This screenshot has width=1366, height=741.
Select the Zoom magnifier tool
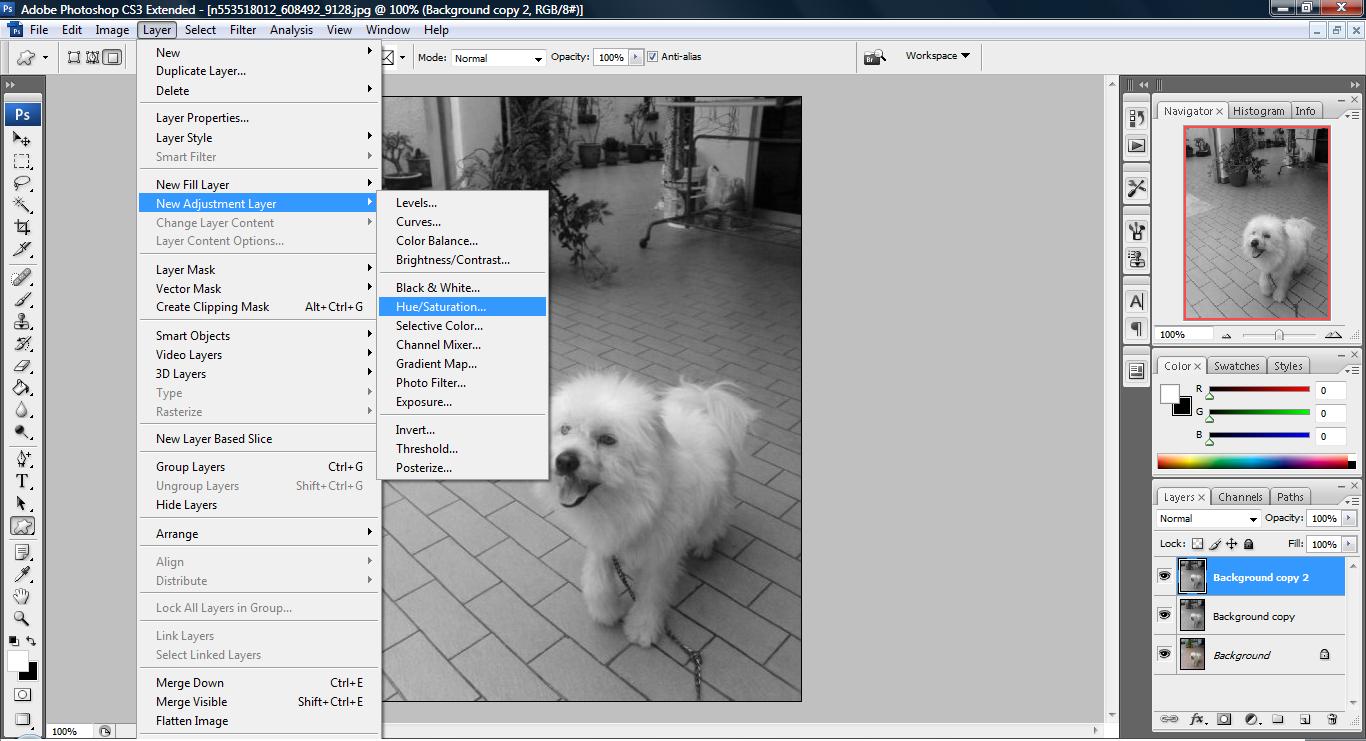22,618
